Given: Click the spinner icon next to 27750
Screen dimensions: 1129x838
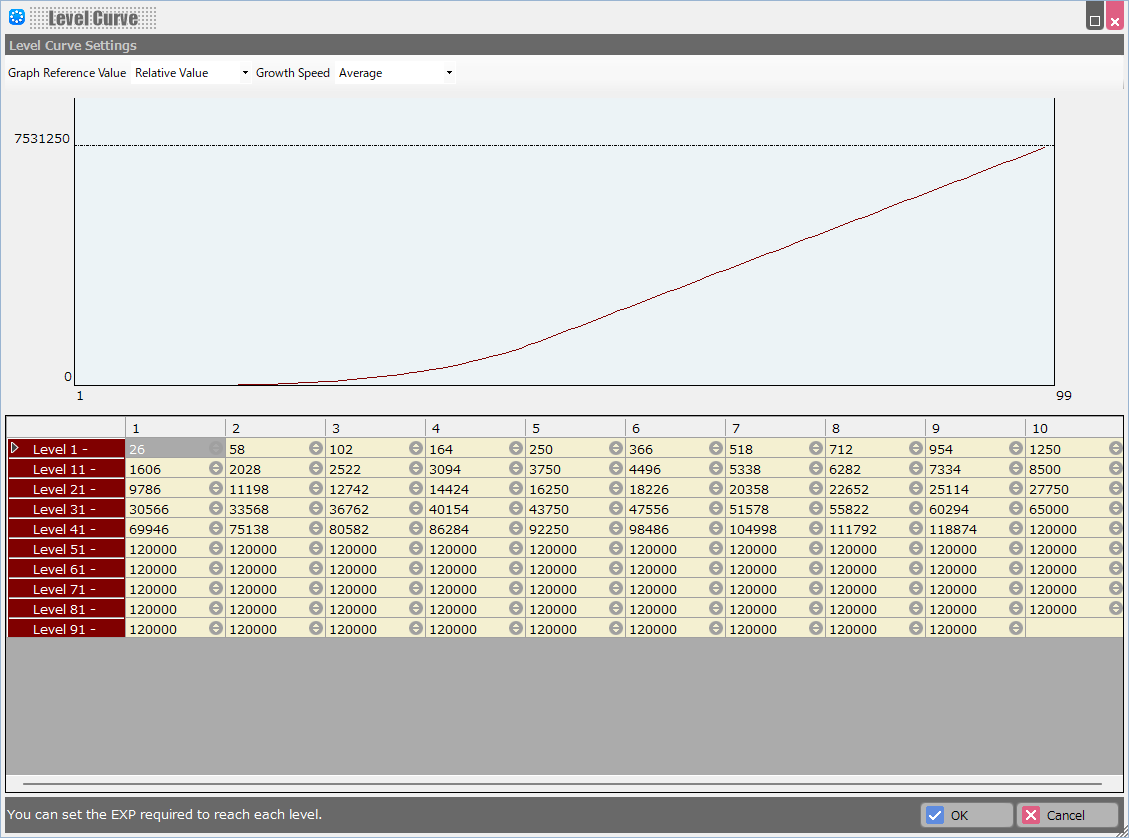Looking at the screenshot, I should [x=1115, y=489].
